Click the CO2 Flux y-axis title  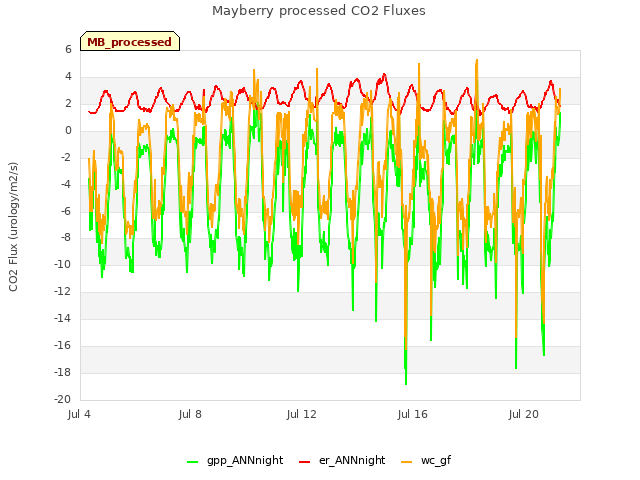(x=13, y=227)
